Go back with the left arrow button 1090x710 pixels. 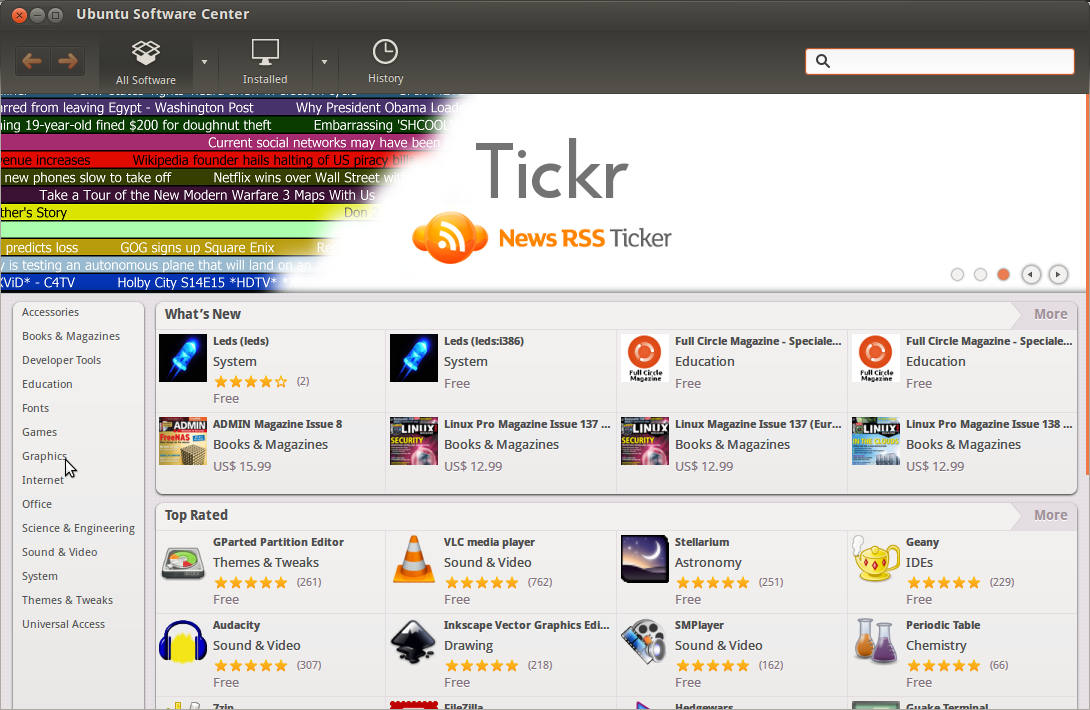(32, 61)
